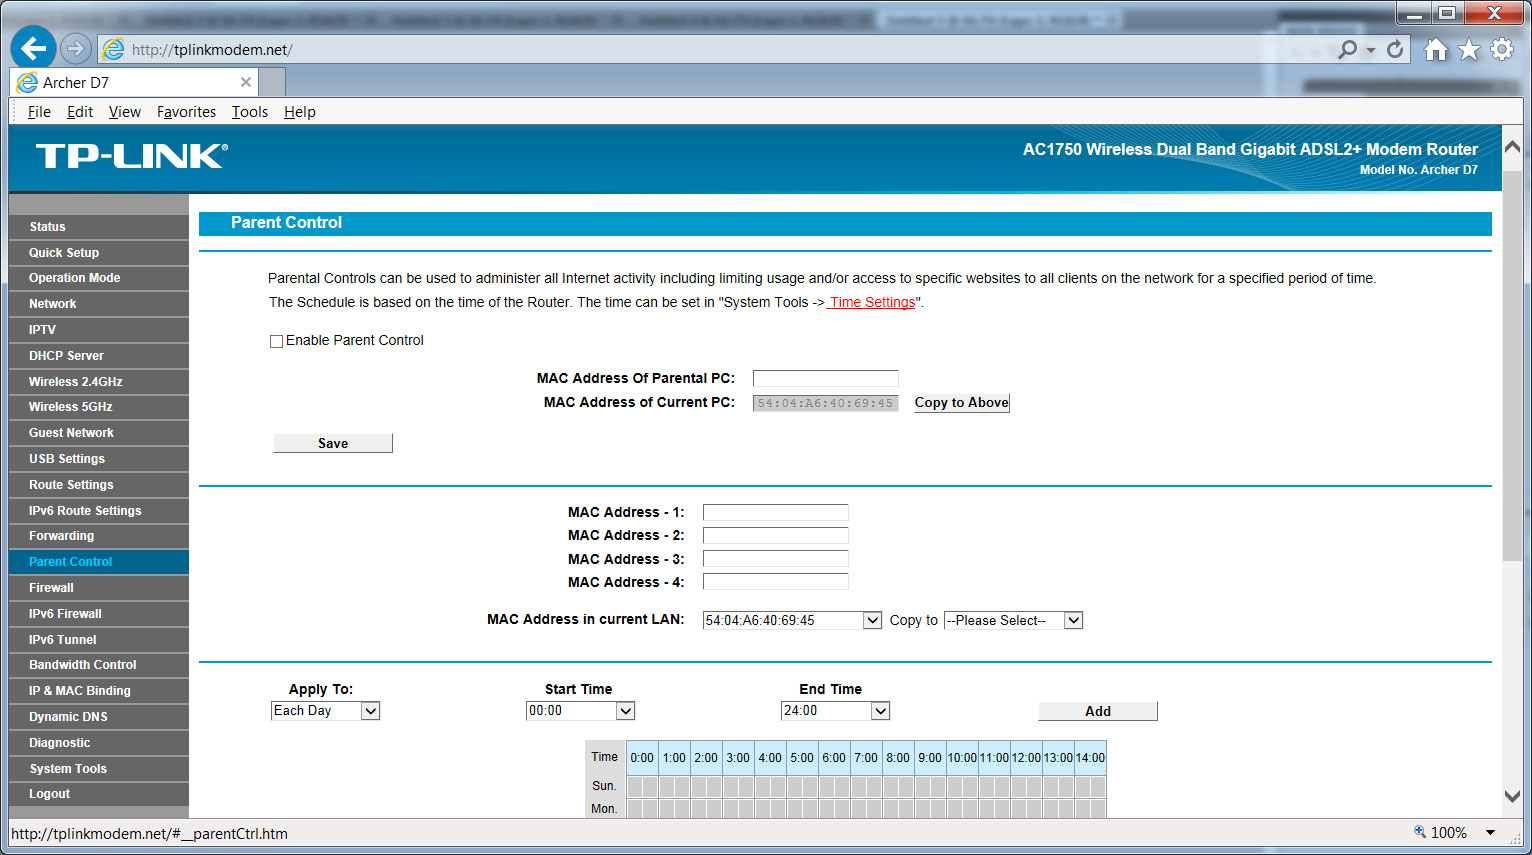Open the Edit menu
This screenshot has height=855, width=1532.
(80, 112)
